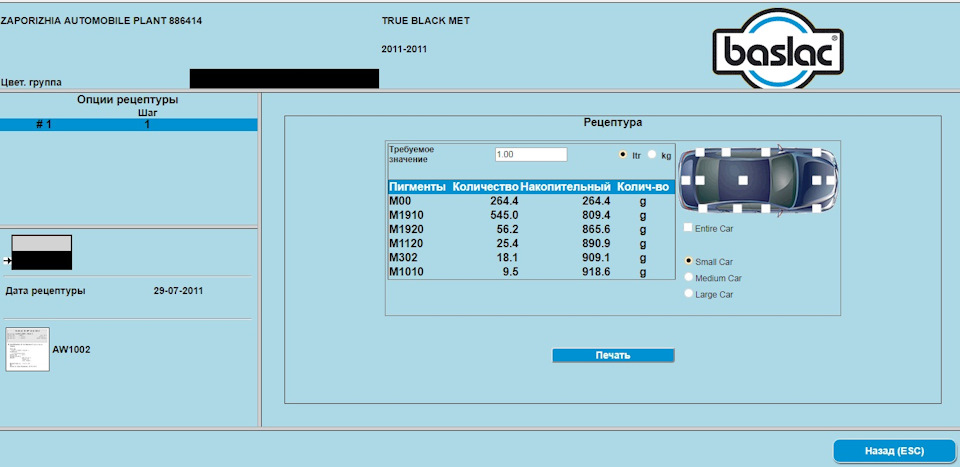Click pigment M1010 in the table

(x=407, y=272)
